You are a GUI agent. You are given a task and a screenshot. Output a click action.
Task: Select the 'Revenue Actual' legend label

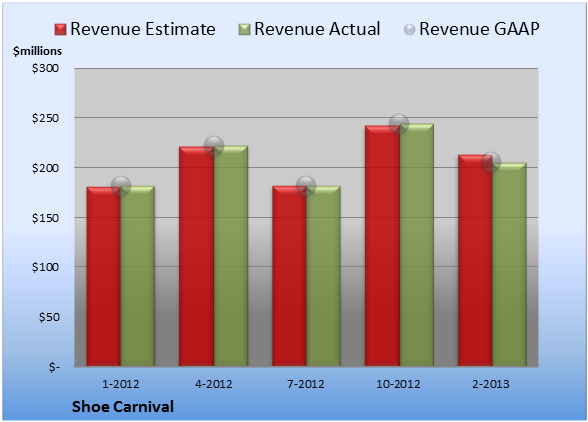317,29
